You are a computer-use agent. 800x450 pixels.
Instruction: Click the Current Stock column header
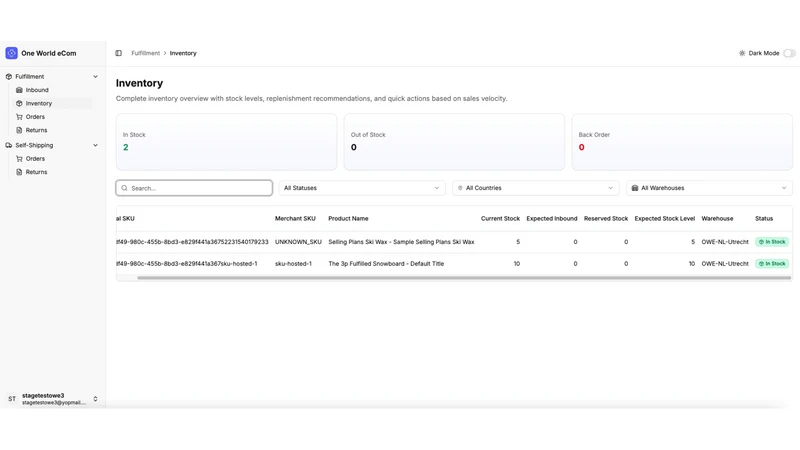(x=500, y=218)
